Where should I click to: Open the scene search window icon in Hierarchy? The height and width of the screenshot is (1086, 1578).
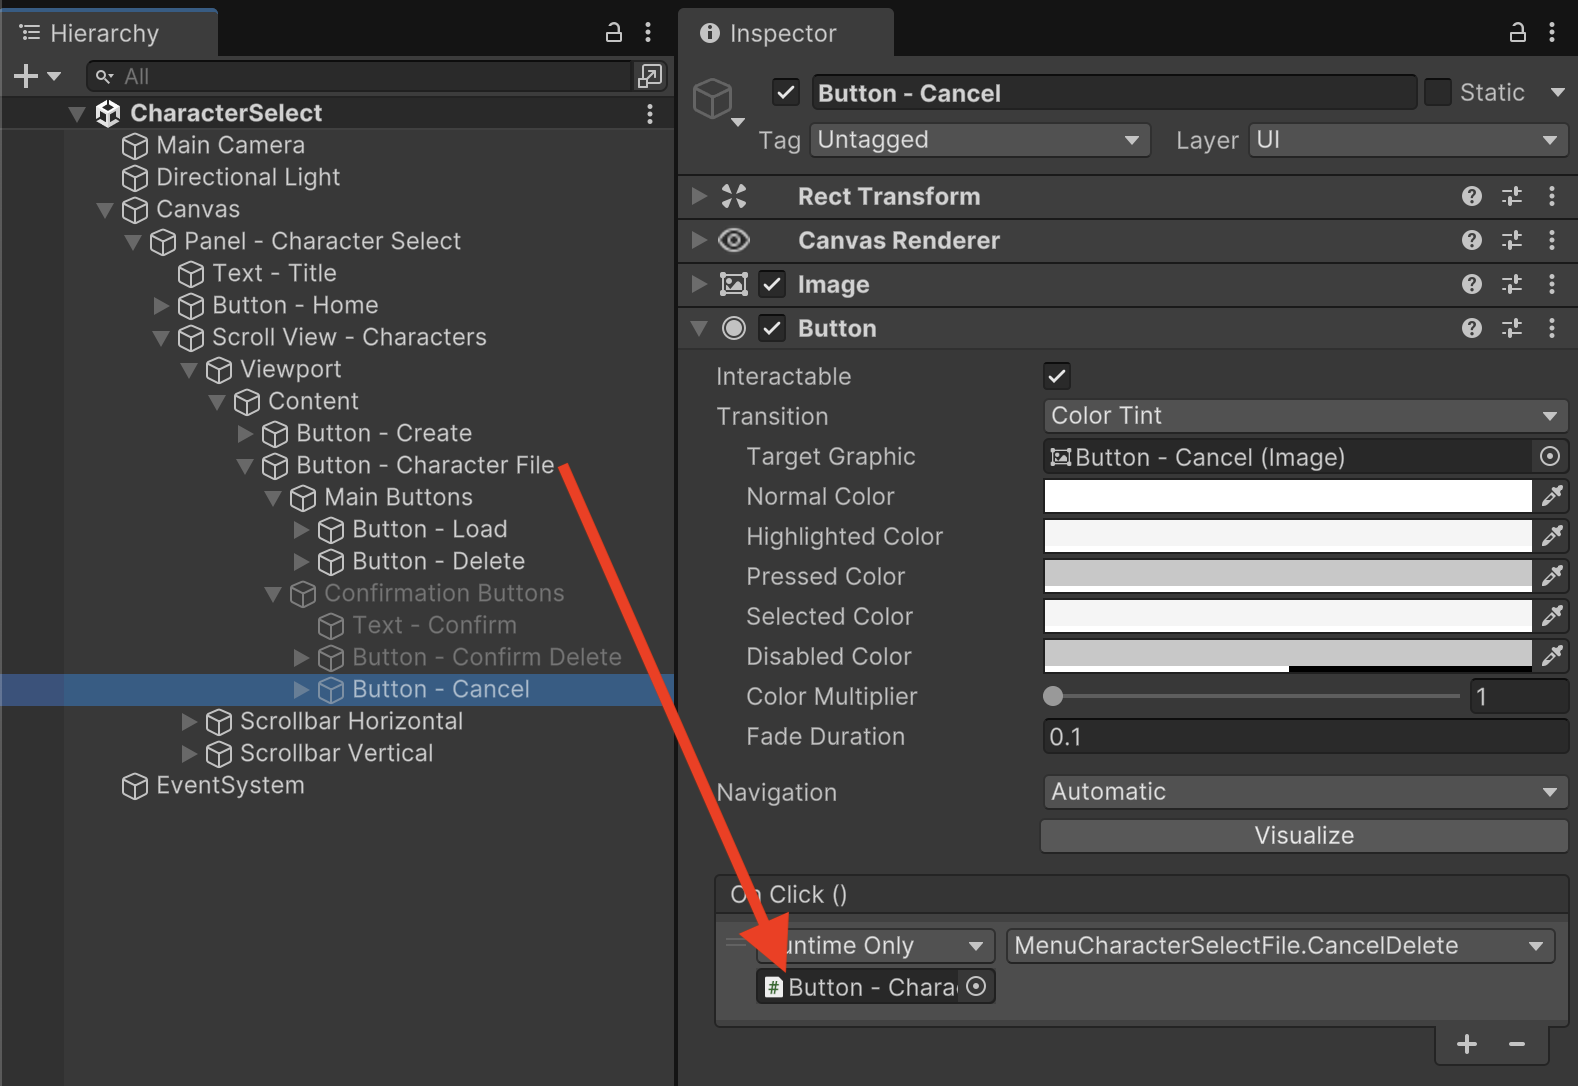[649, 76]
